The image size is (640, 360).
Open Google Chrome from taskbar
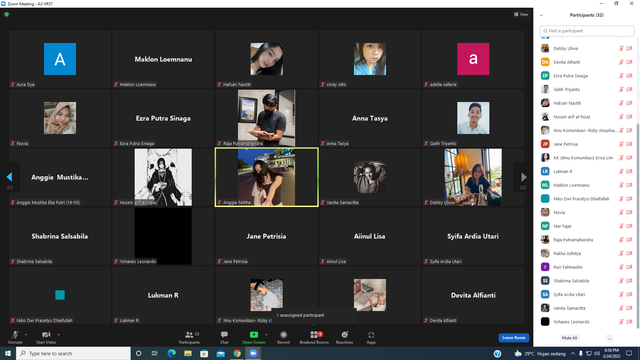[x=237, y=353]
